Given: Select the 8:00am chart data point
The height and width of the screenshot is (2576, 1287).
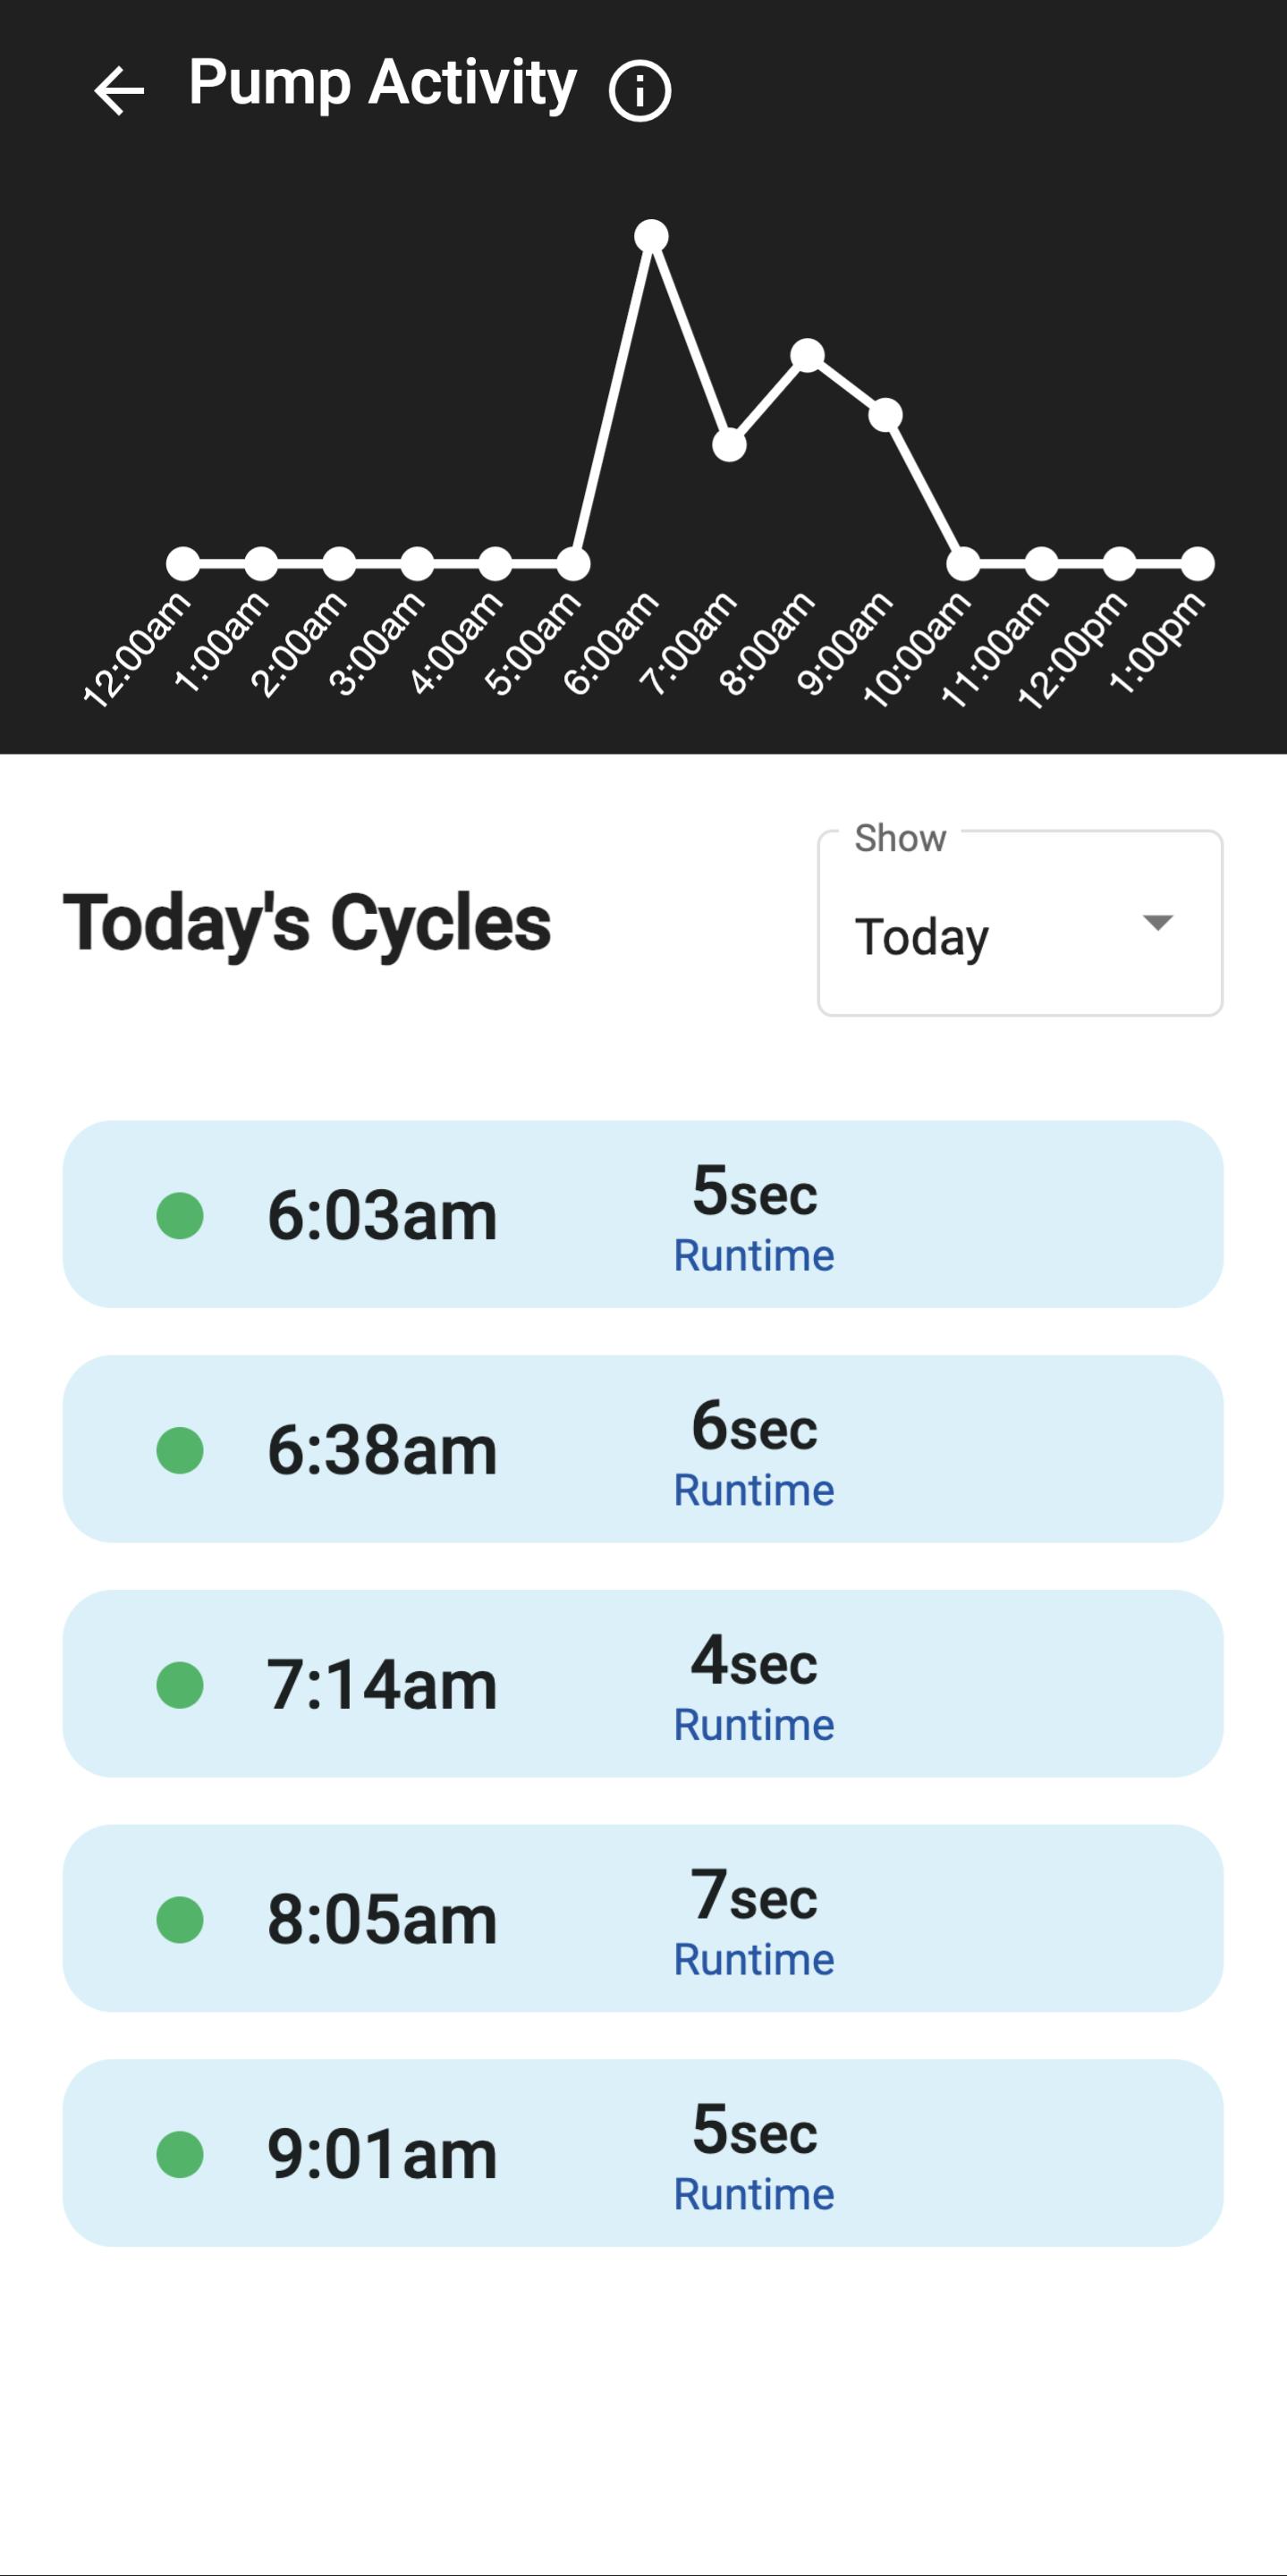Looking at the screenshot, I should pos(807,355).
